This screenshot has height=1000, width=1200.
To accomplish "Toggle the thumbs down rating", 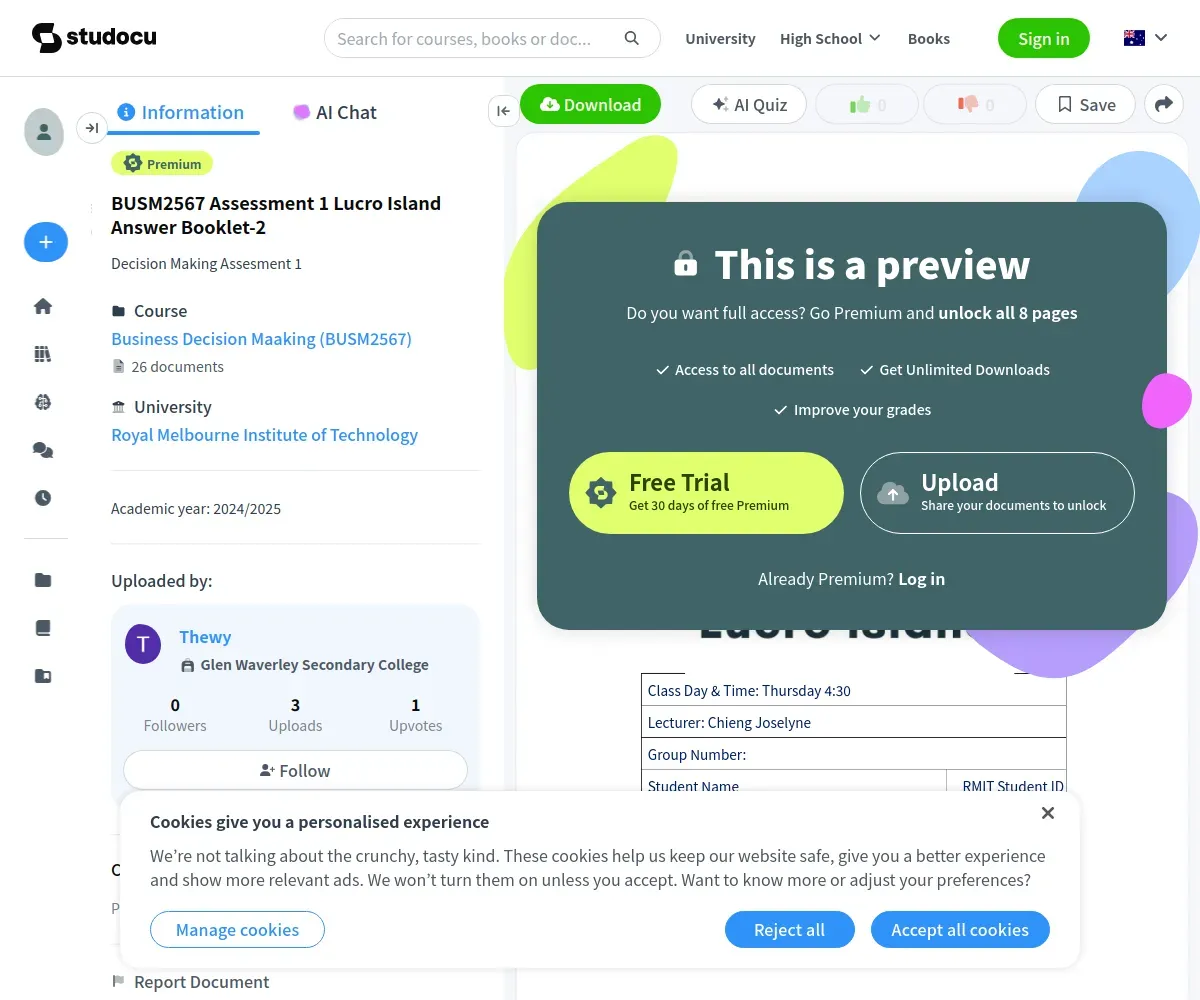I will (x=975, y=104).
